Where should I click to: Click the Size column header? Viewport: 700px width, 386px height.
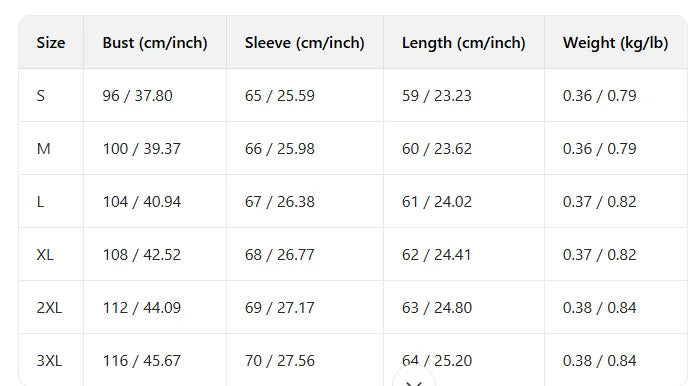[51, 43]
